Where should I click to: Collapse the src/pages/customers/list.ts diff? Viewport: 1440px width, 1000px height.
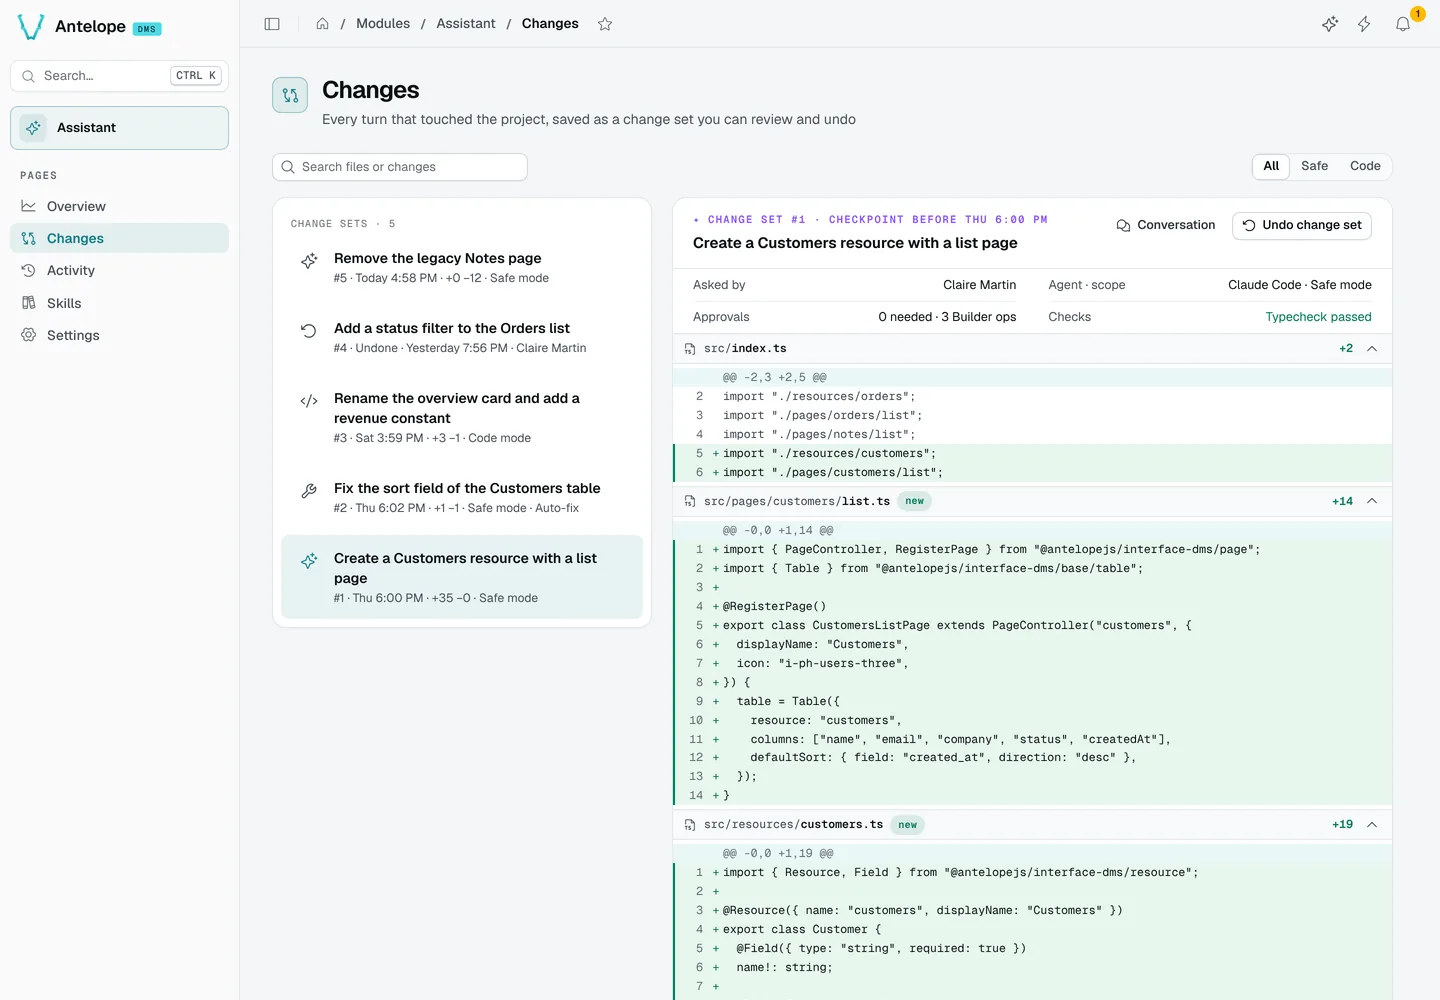1372,501
